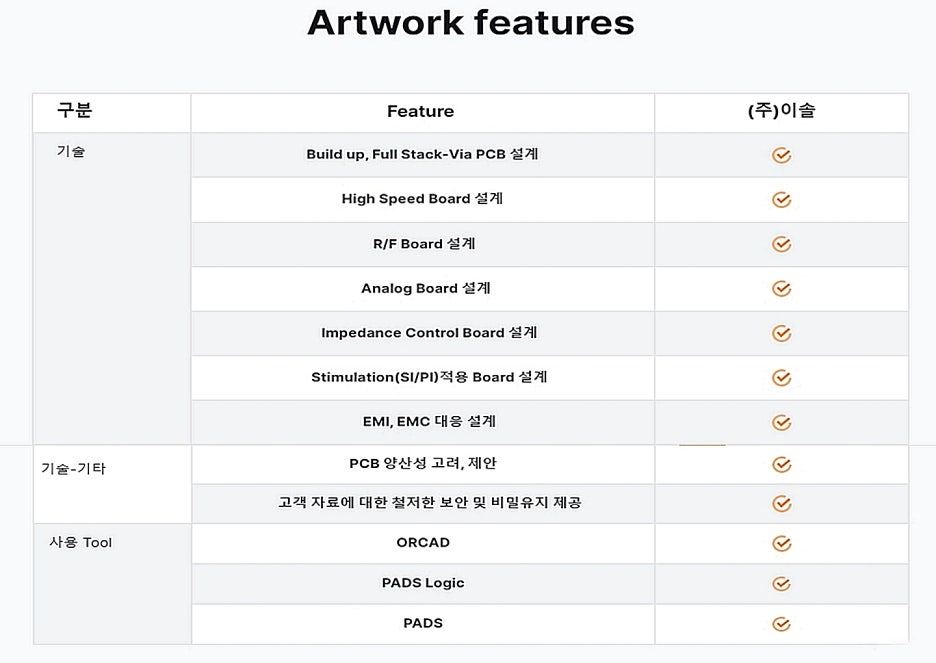Click the checkmark next to High Speed Board 설계

tap(781, 199)
